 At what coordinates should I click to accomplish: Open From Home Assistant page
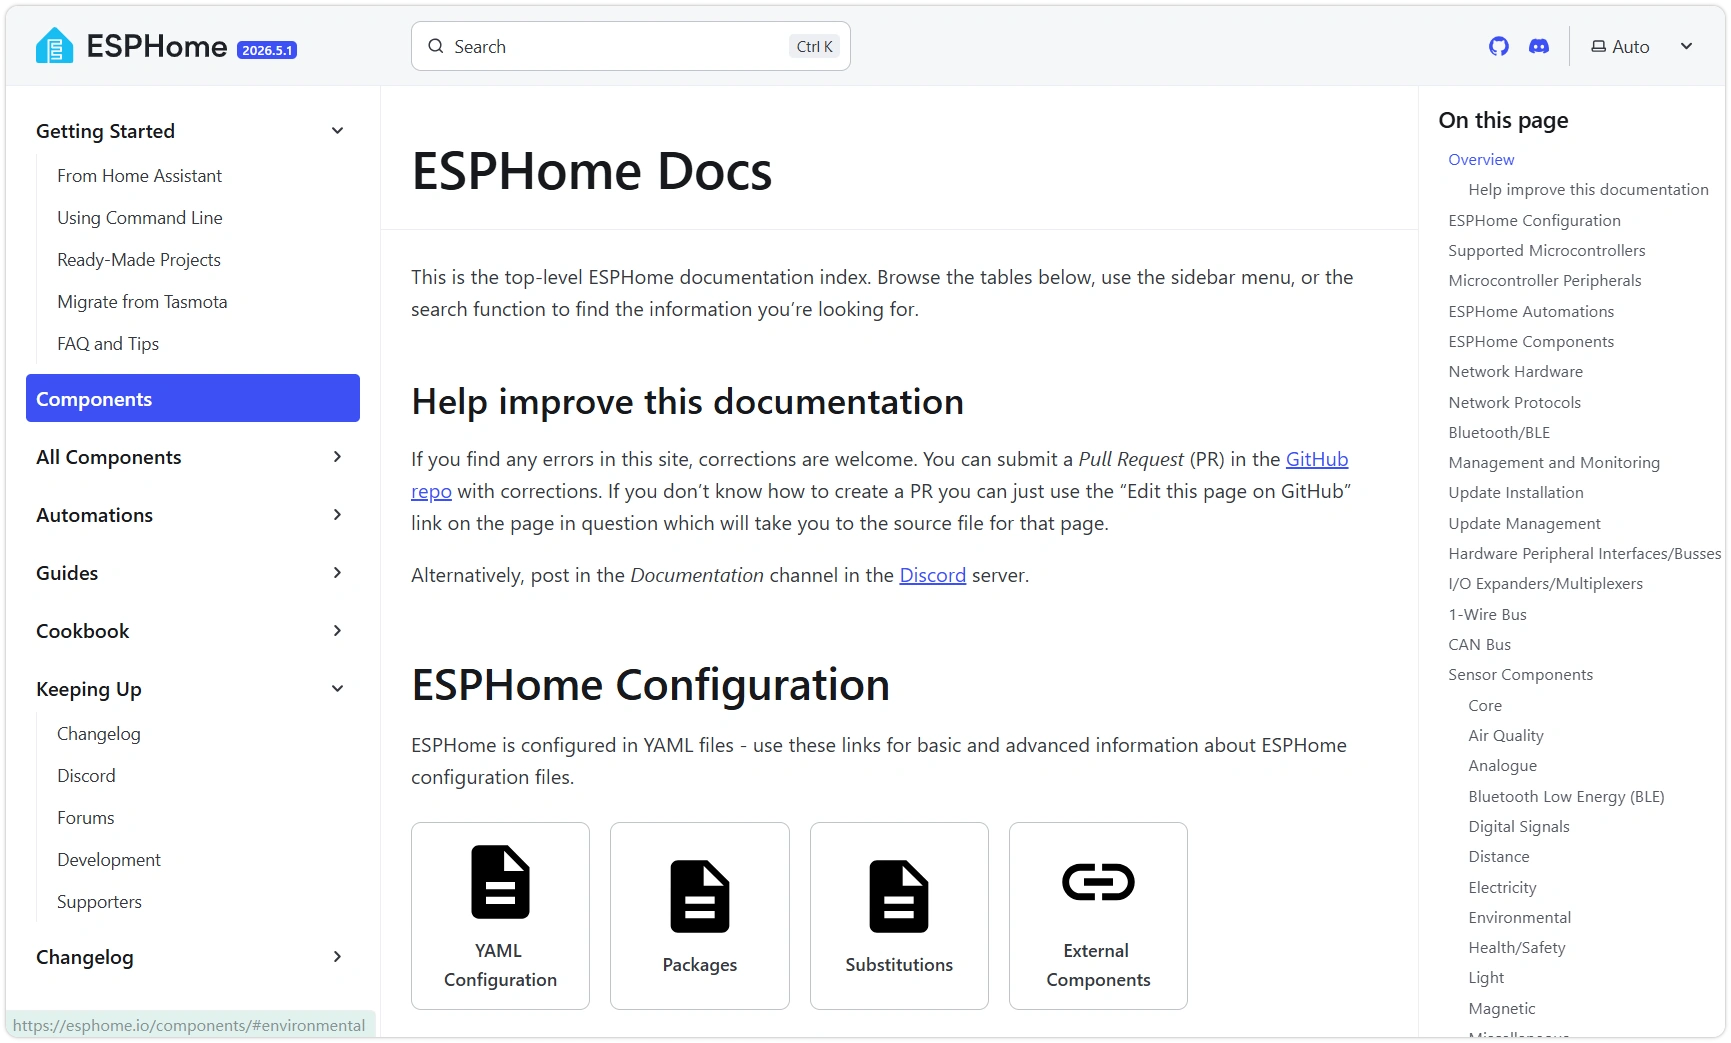pos(139,176)
